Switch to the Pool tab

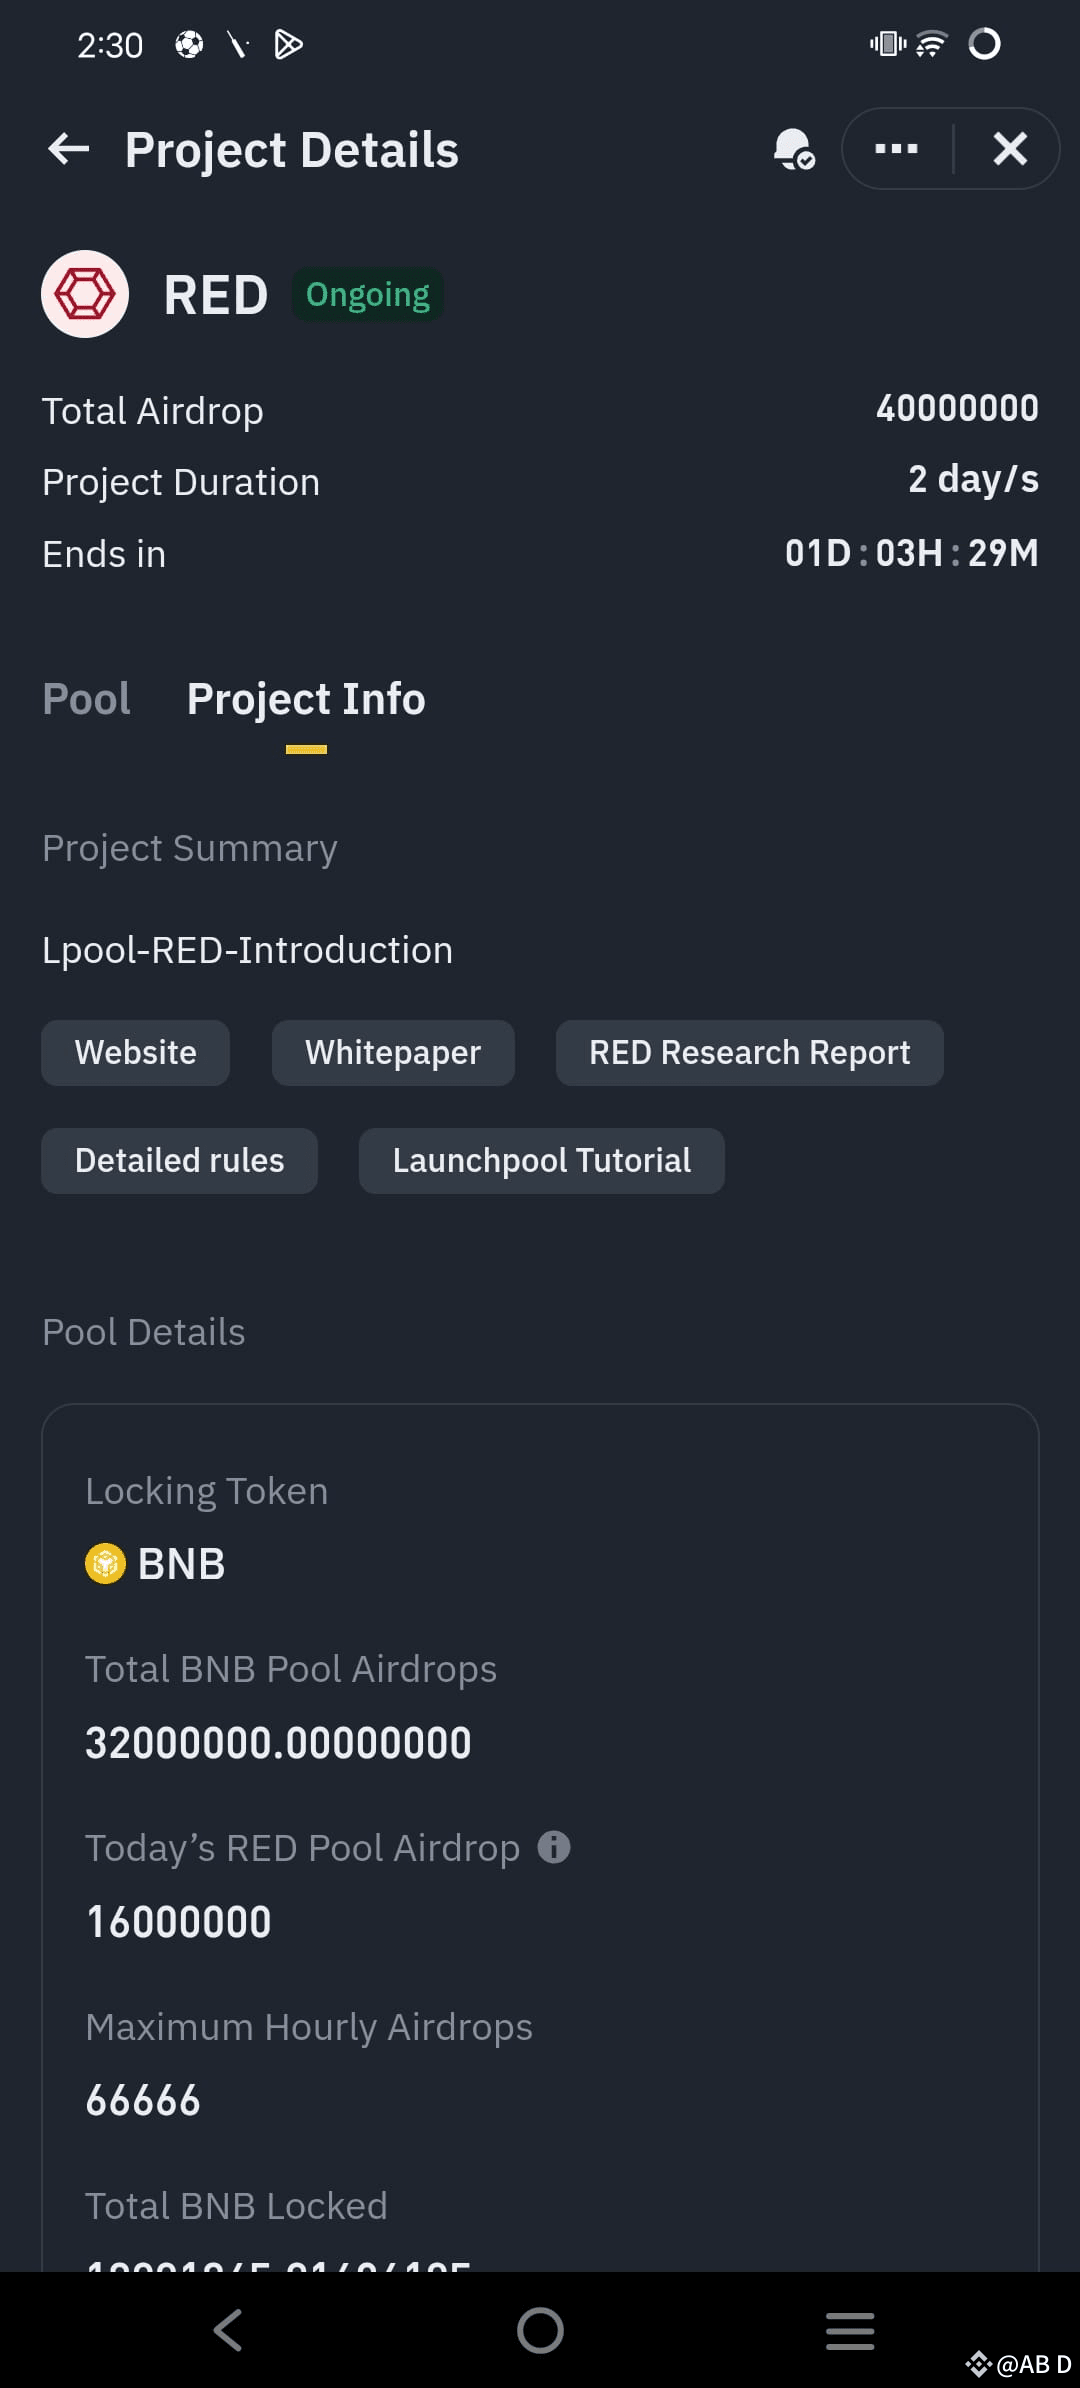point(86,699)
